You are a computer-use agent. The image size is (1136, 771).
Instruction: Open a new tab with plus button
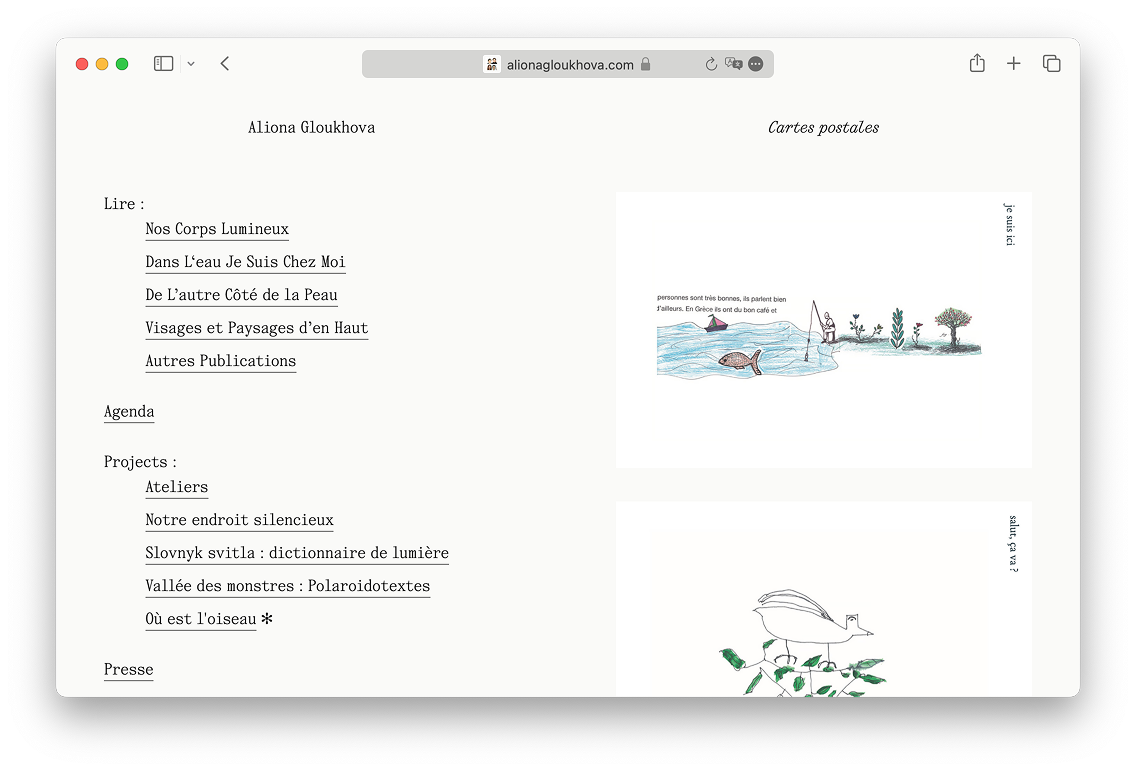coord(1013,64)
